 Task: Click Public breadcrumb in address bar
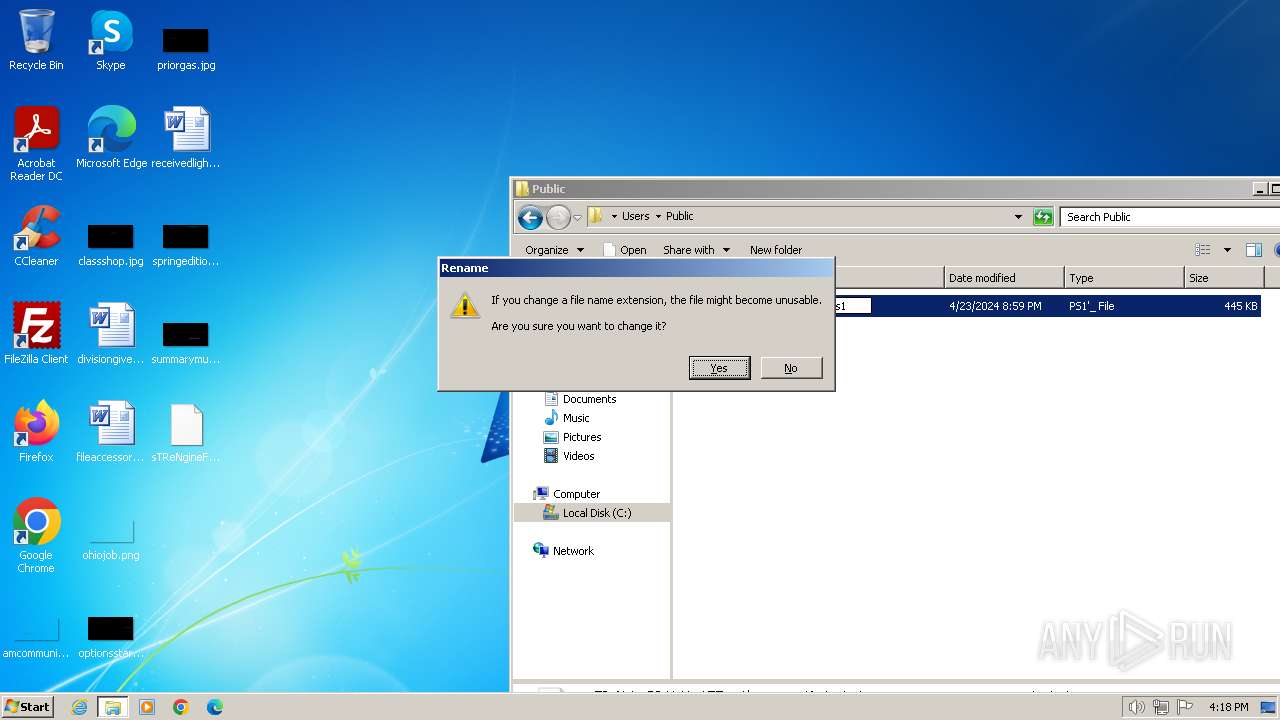click(679, 216)
